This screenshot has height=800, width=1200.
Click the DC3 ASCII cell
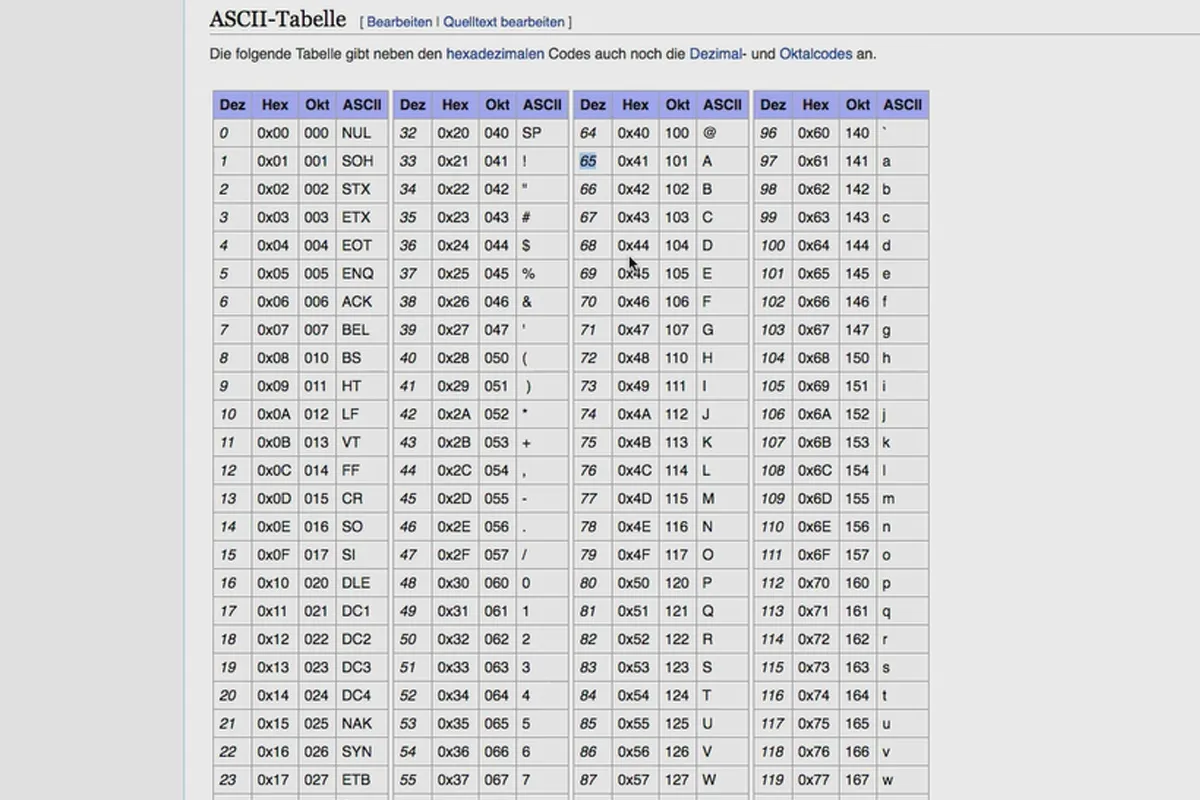coord(362,667)
